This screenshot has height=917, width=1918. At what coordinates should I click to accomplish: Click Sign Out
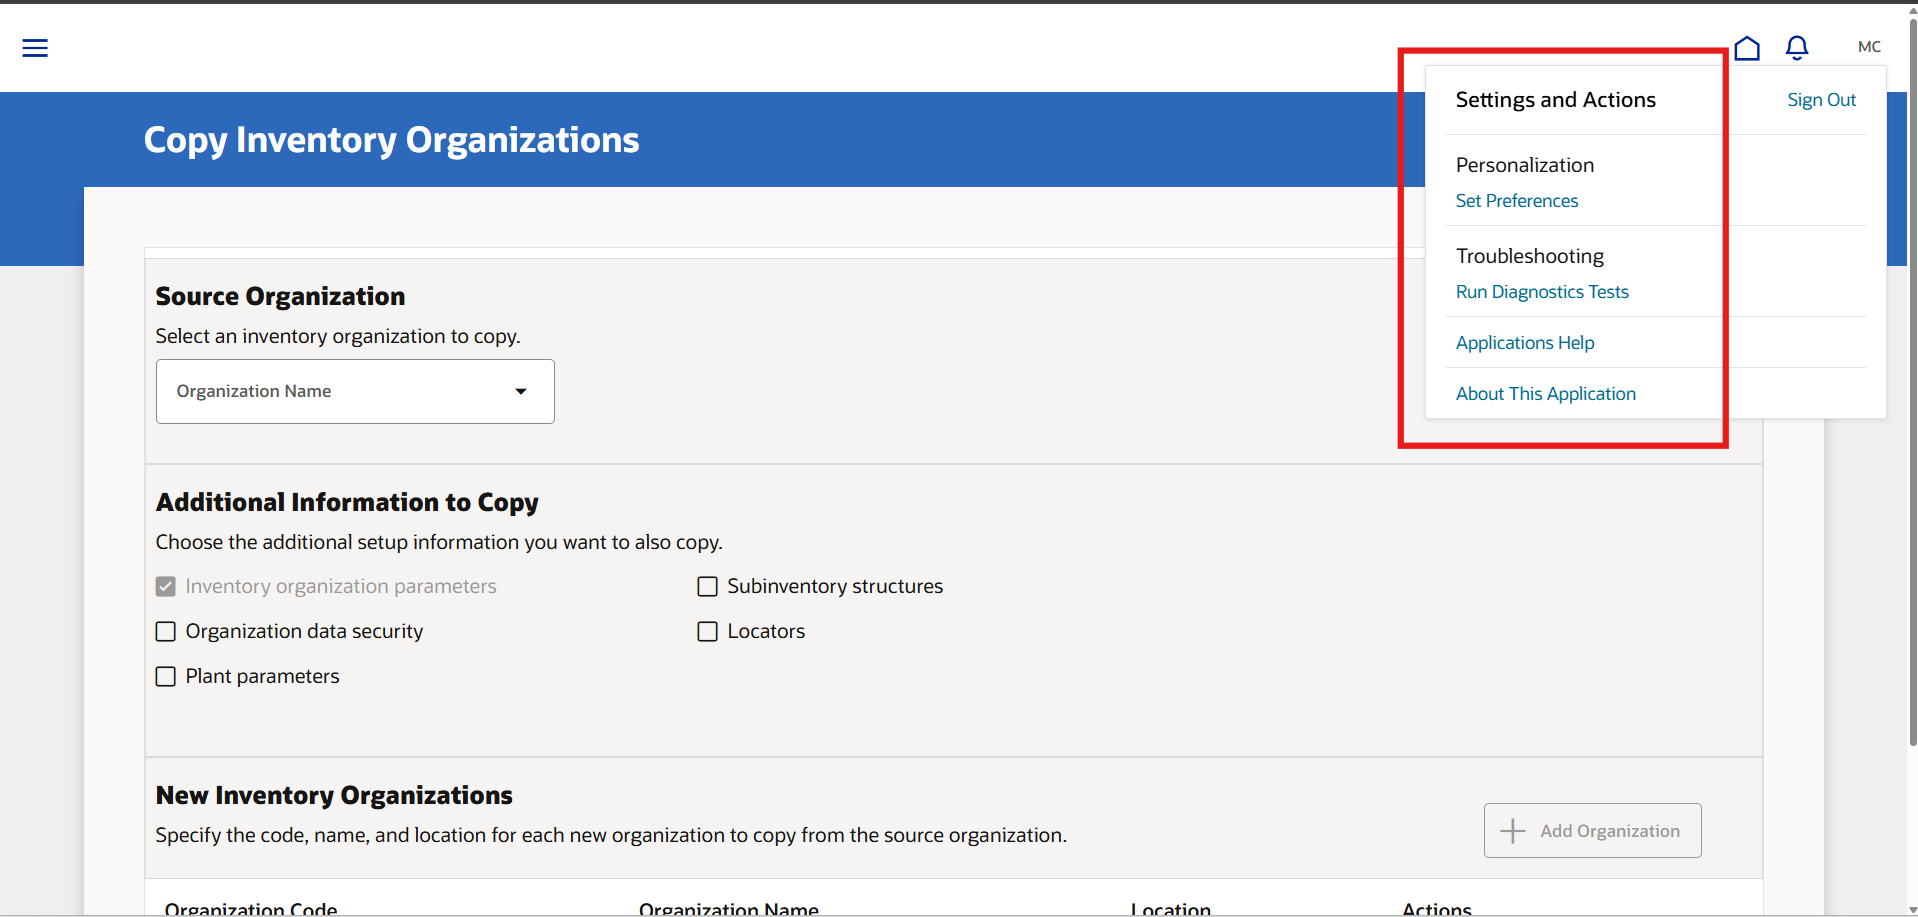coord(1820,99)
